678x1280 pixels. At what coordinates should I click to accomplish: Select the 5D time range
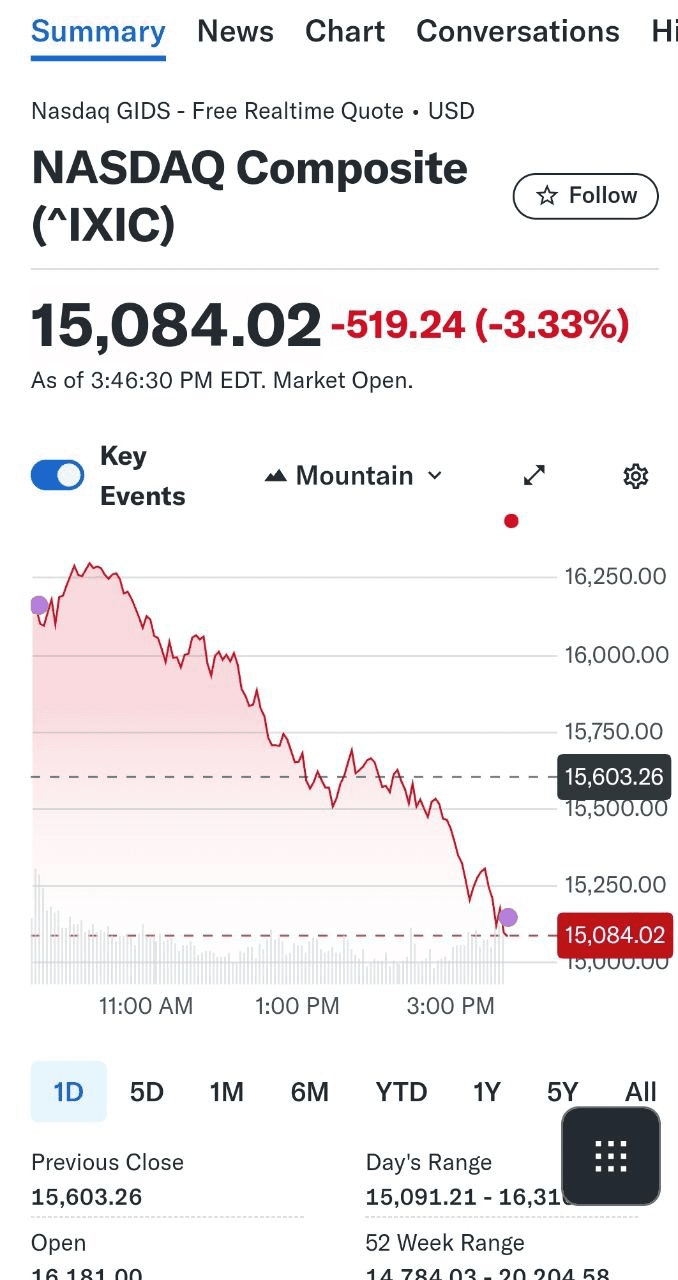click(146, 1092)
